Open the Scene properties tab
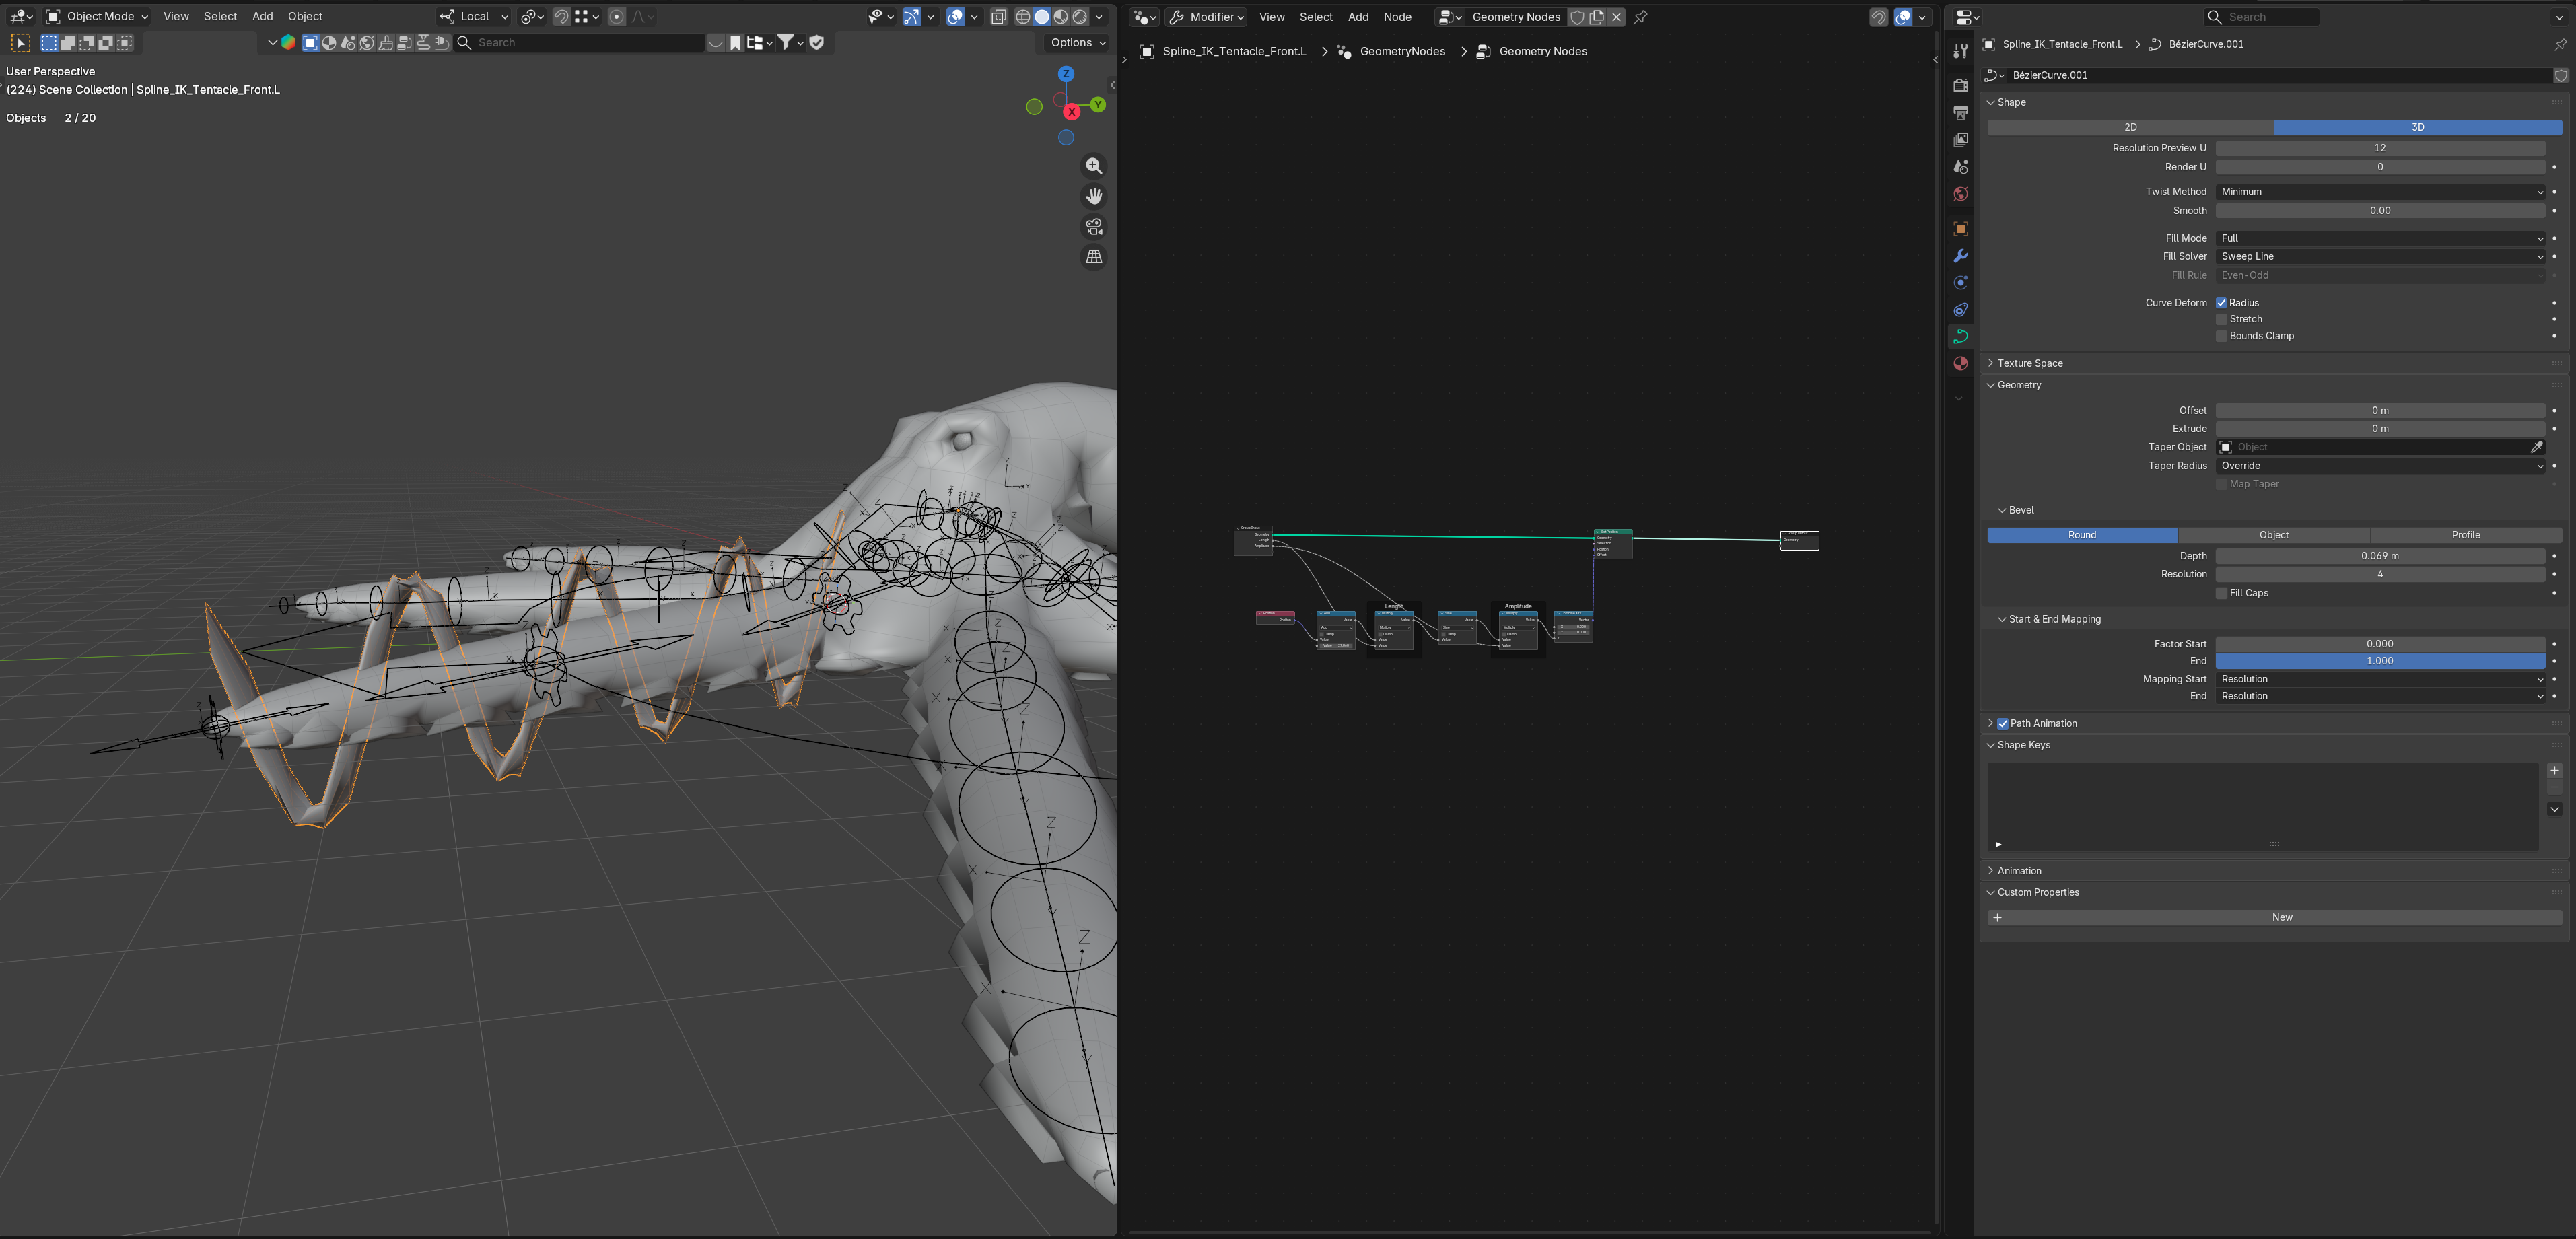Screen dimensions: 2576x1239 (1960, 167)
